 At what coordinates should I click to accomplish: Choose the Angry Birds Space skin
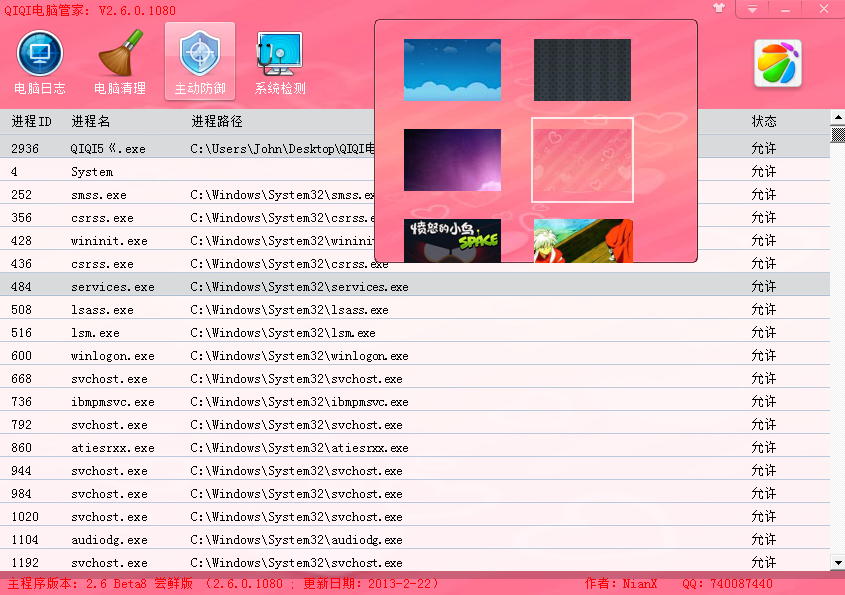click(x=452, y=240)
